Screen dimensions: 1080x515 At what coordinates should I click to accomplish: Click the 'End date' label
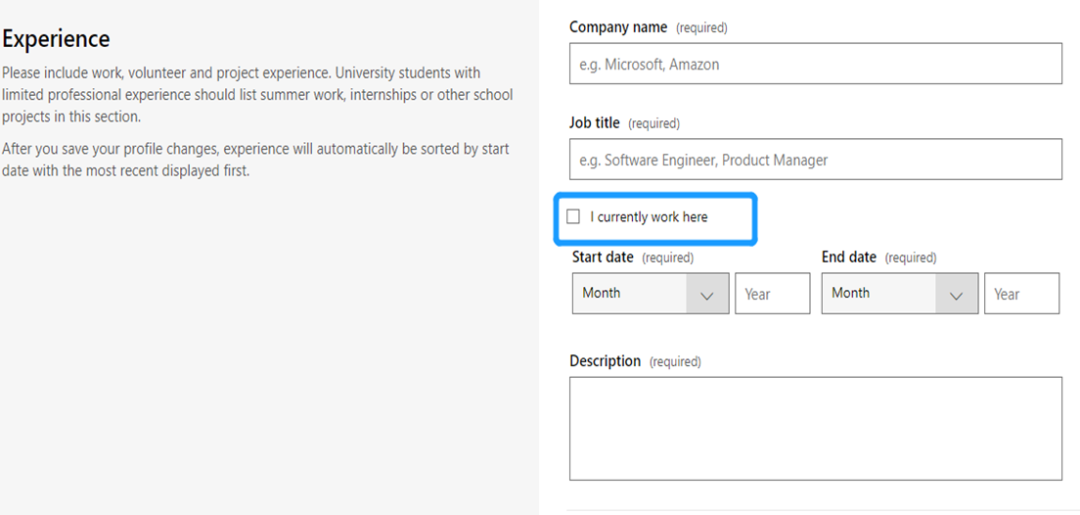click(x=849, y=257)
